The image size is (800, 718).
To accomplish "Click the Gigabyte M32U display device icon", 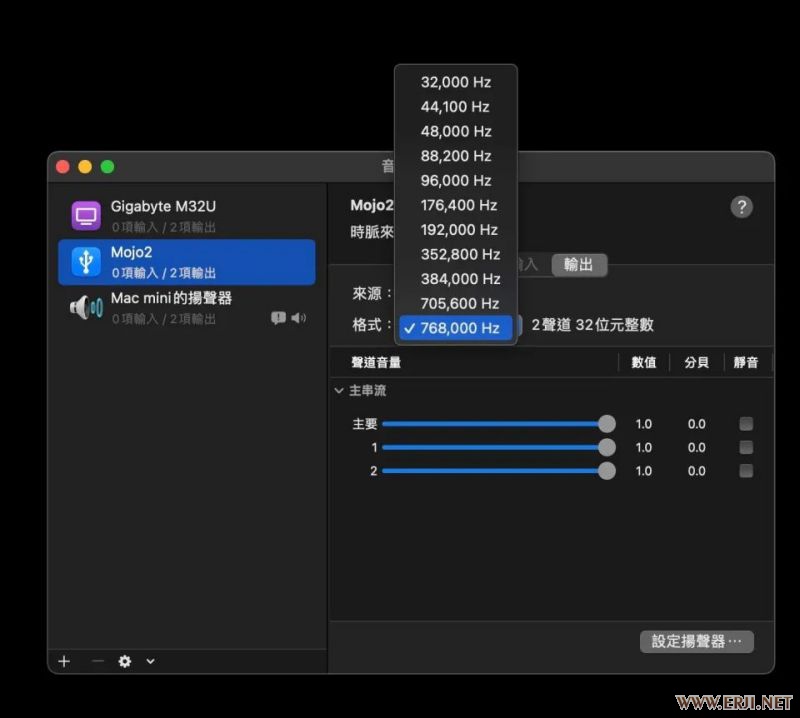I will (x=86, y=216).
